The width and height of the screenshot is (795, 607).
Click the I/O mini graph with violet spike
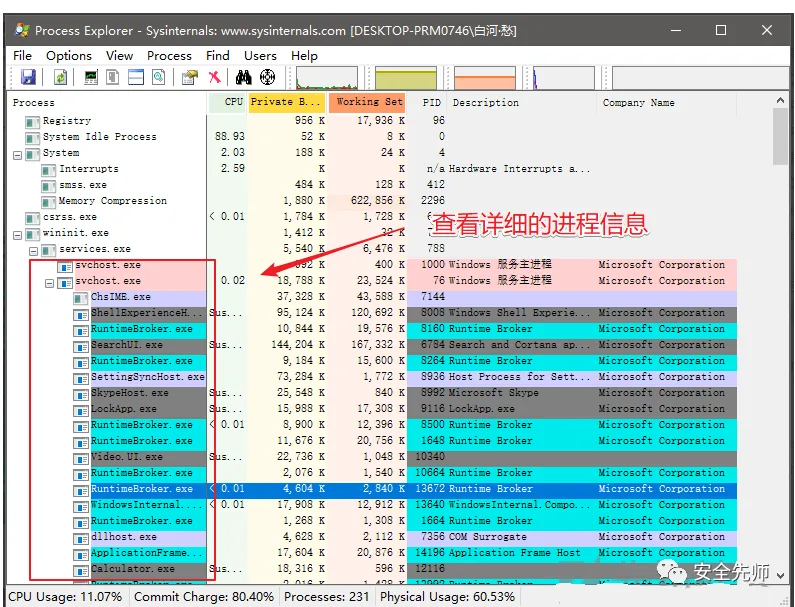coord(564,78)
